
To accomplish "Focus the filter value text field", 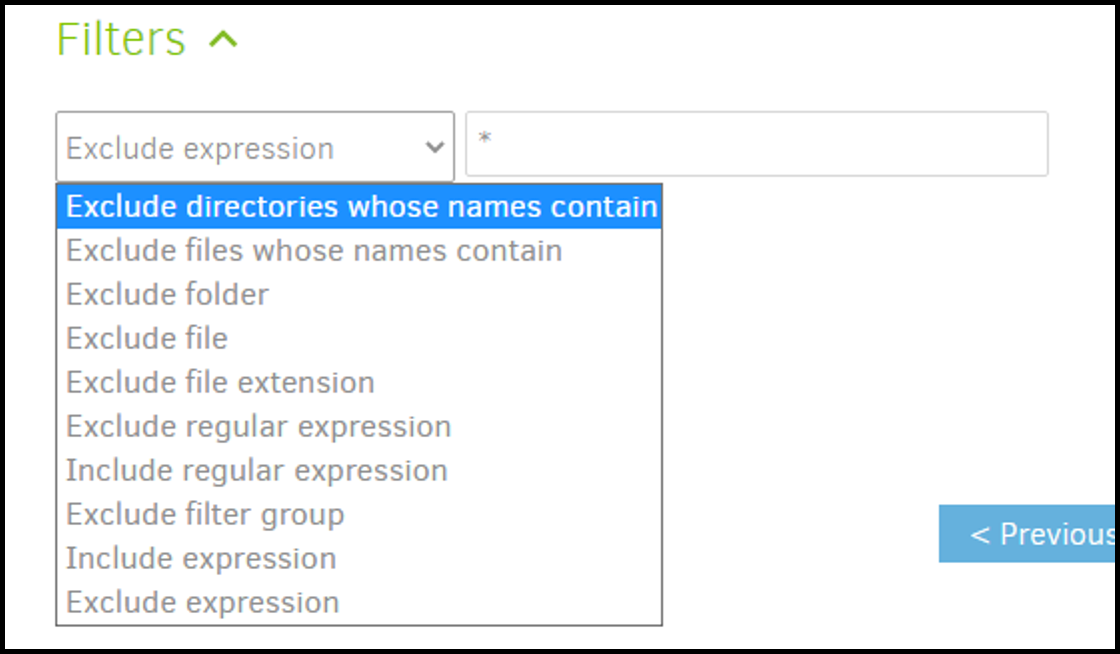I will [756, 144].
